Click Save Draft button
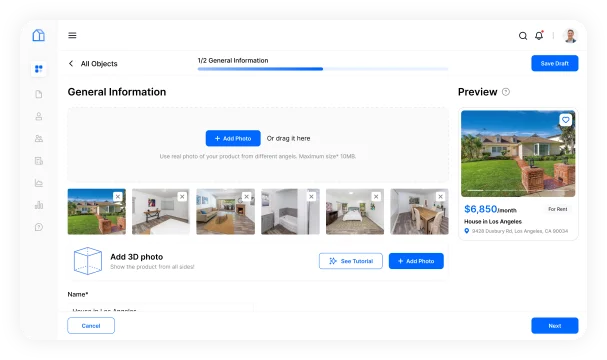Image resolution: width=607 pixels, height=360 pixels. point(555,63)
